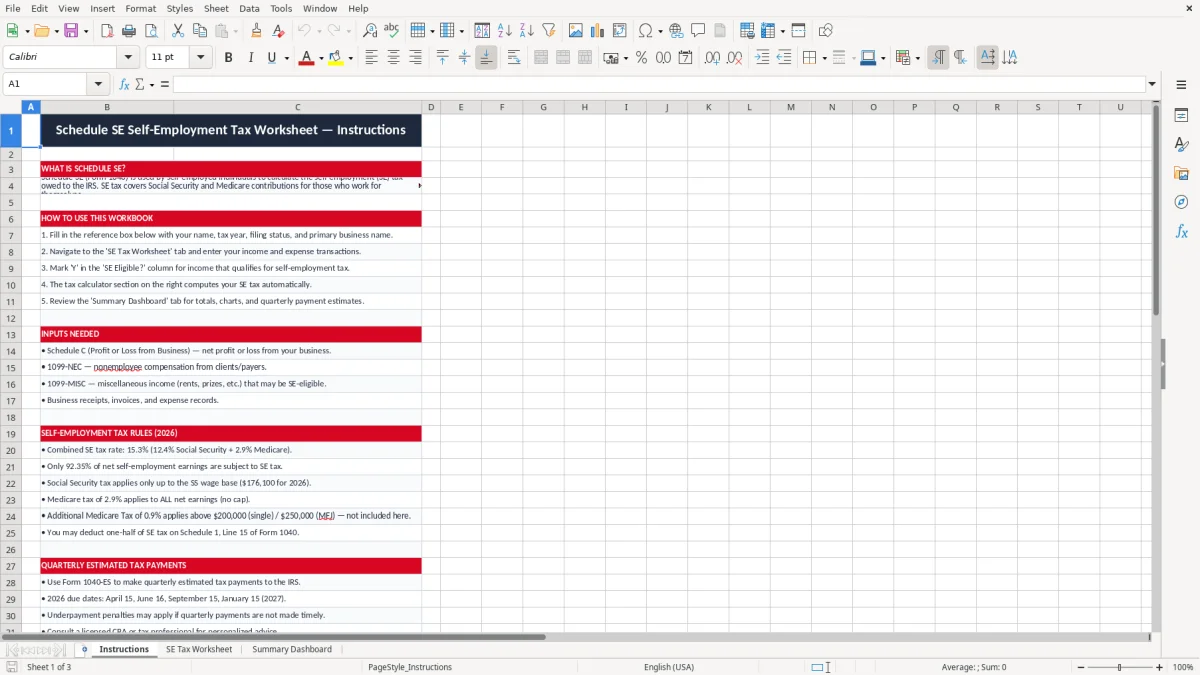This screenshot has width=1200, height=675.
Task: Run the Spelling check icon
Action: (x=392, y=31)
